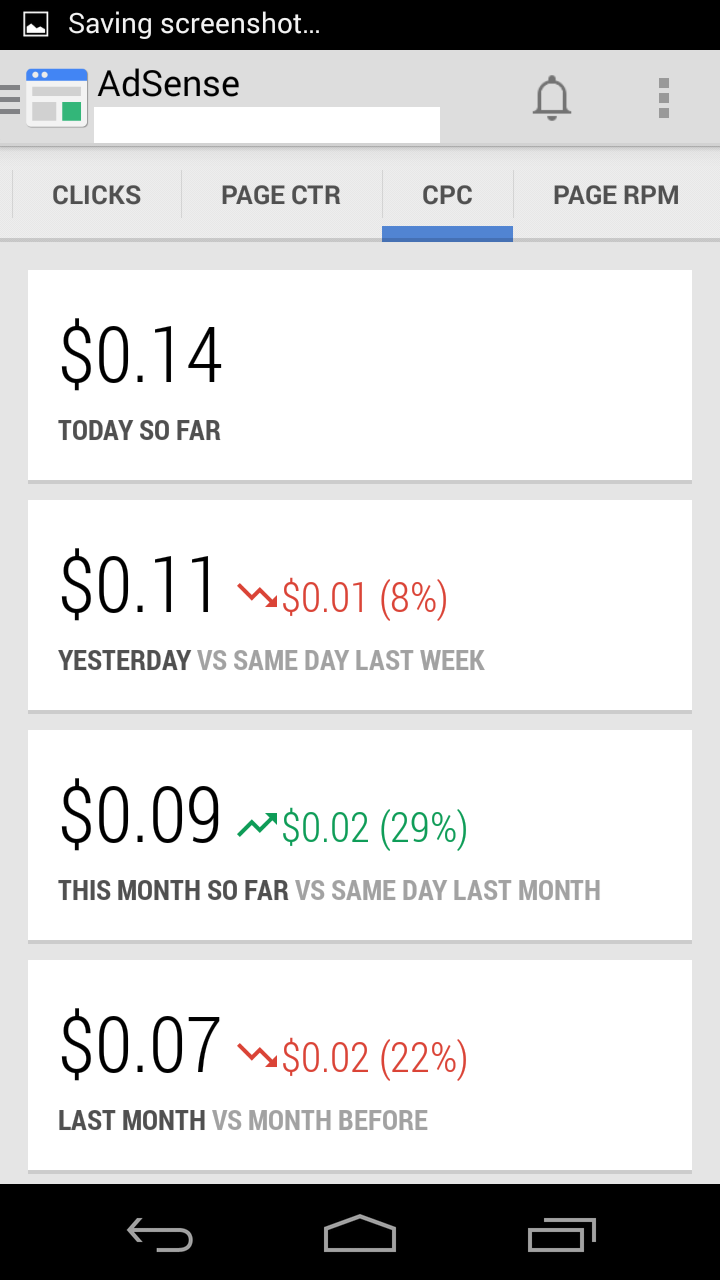Tap the Android home button
Viewport: 720px width, 1280px height.
[360, 1233]
